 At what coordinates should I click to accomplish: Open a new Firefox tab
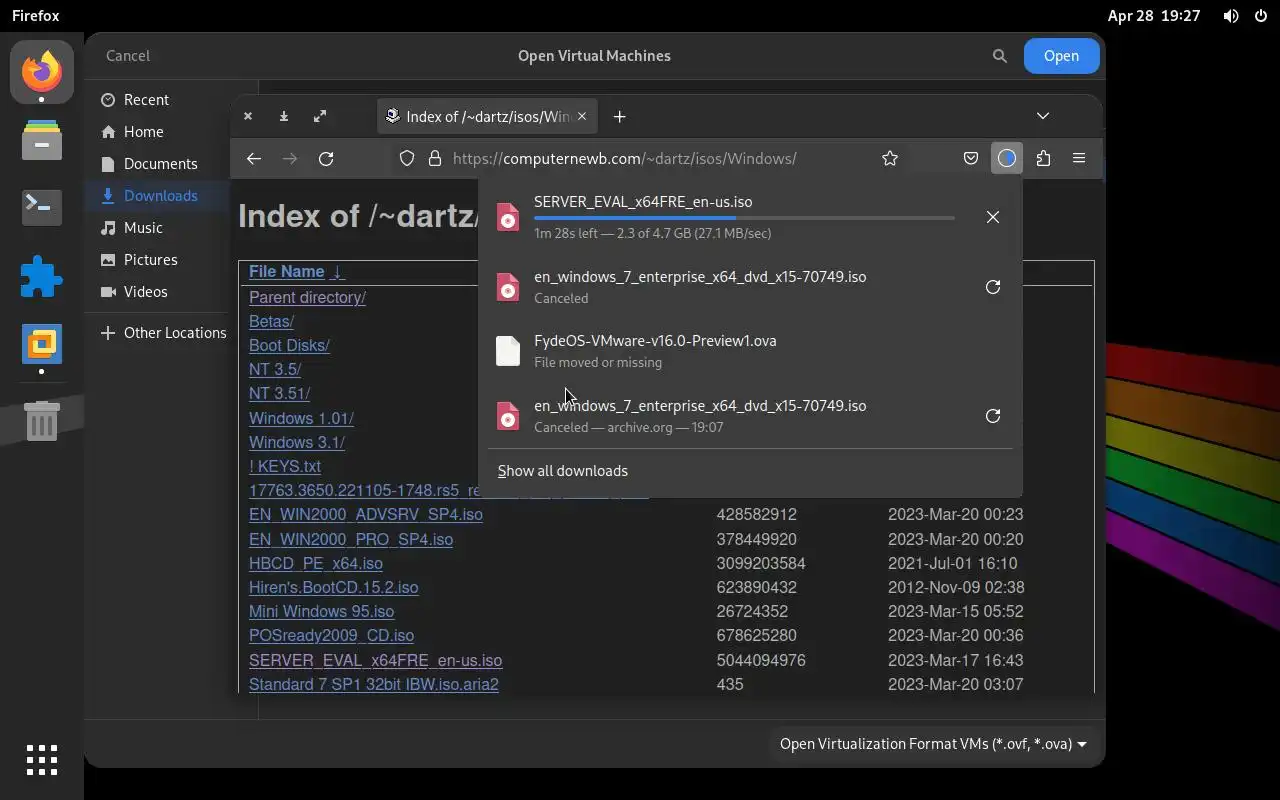[x=620, y=116]
